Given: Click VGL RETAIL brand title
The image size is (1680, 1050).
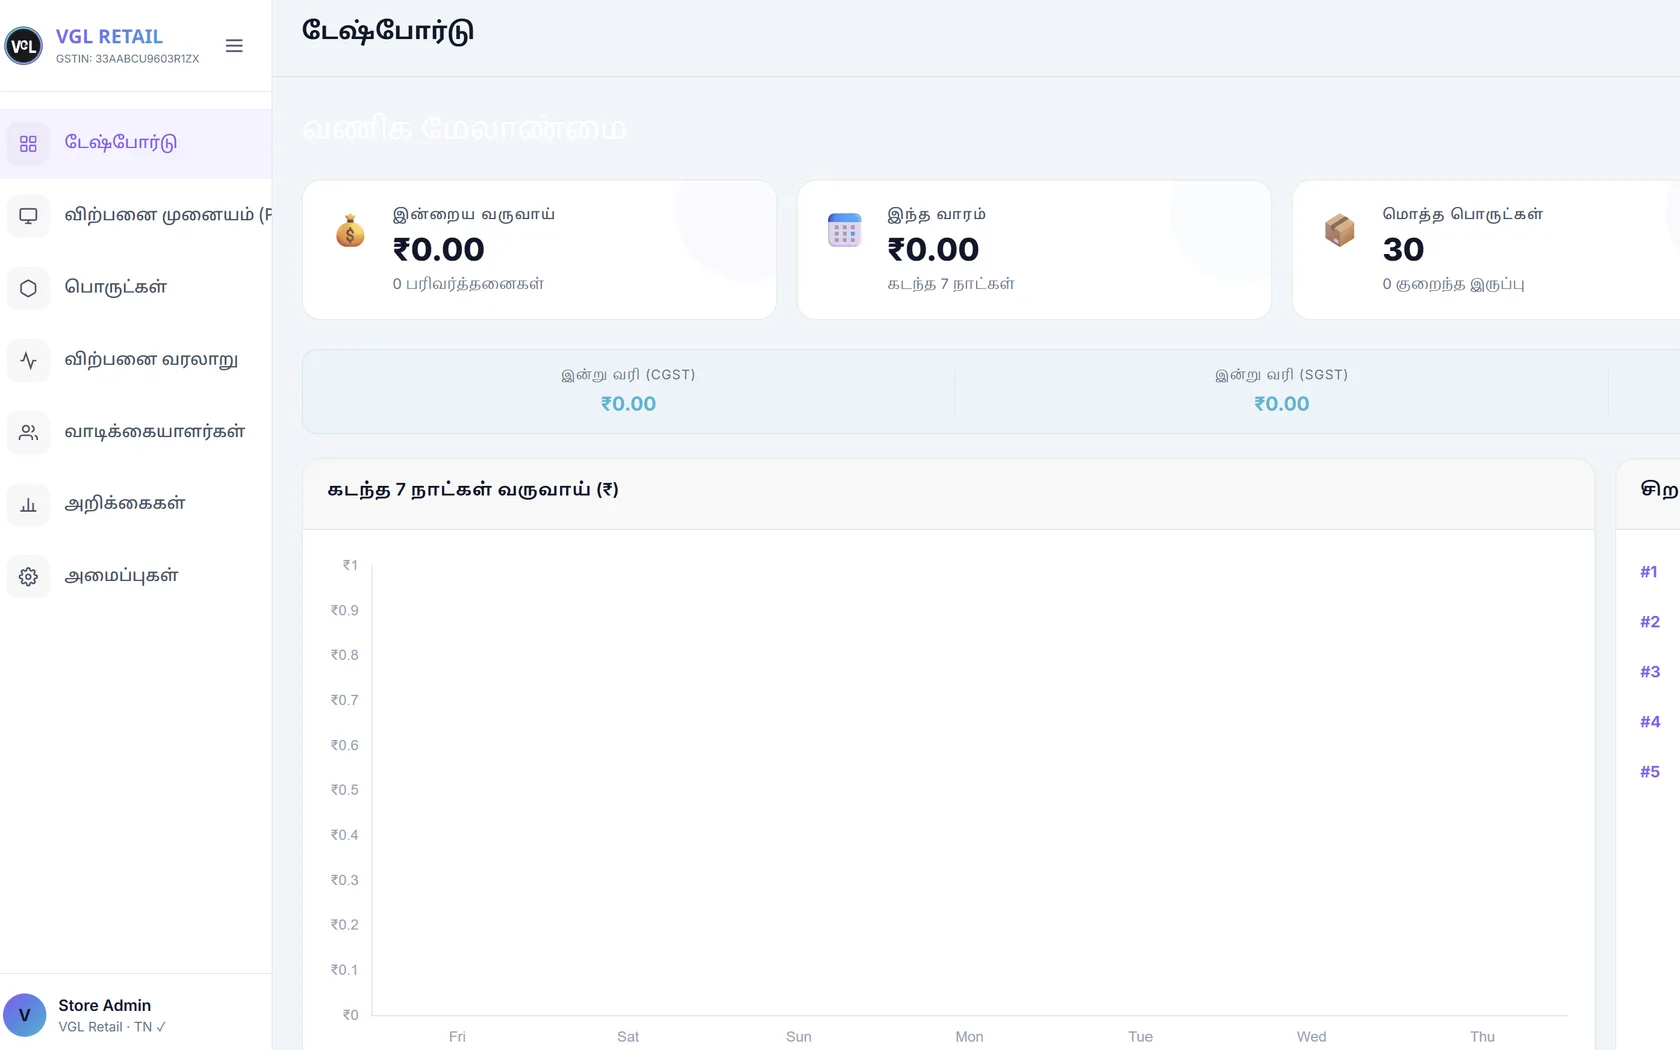Looking at the screenshot, I should (109, 37).
